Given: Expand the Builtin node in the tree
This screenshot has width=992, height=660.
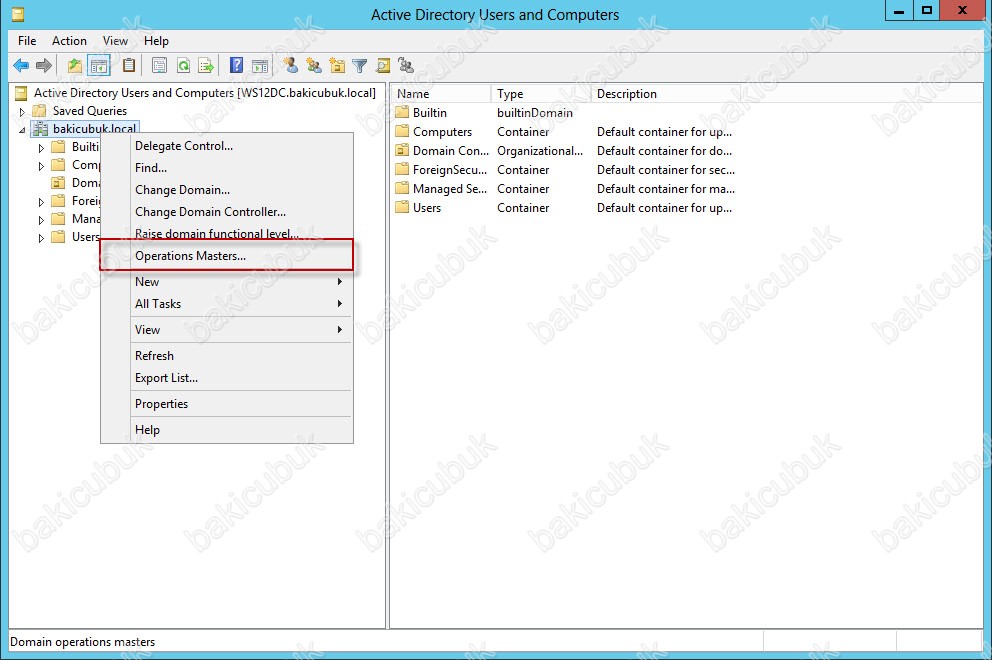Looking at the screenshot, I should 41,148.
